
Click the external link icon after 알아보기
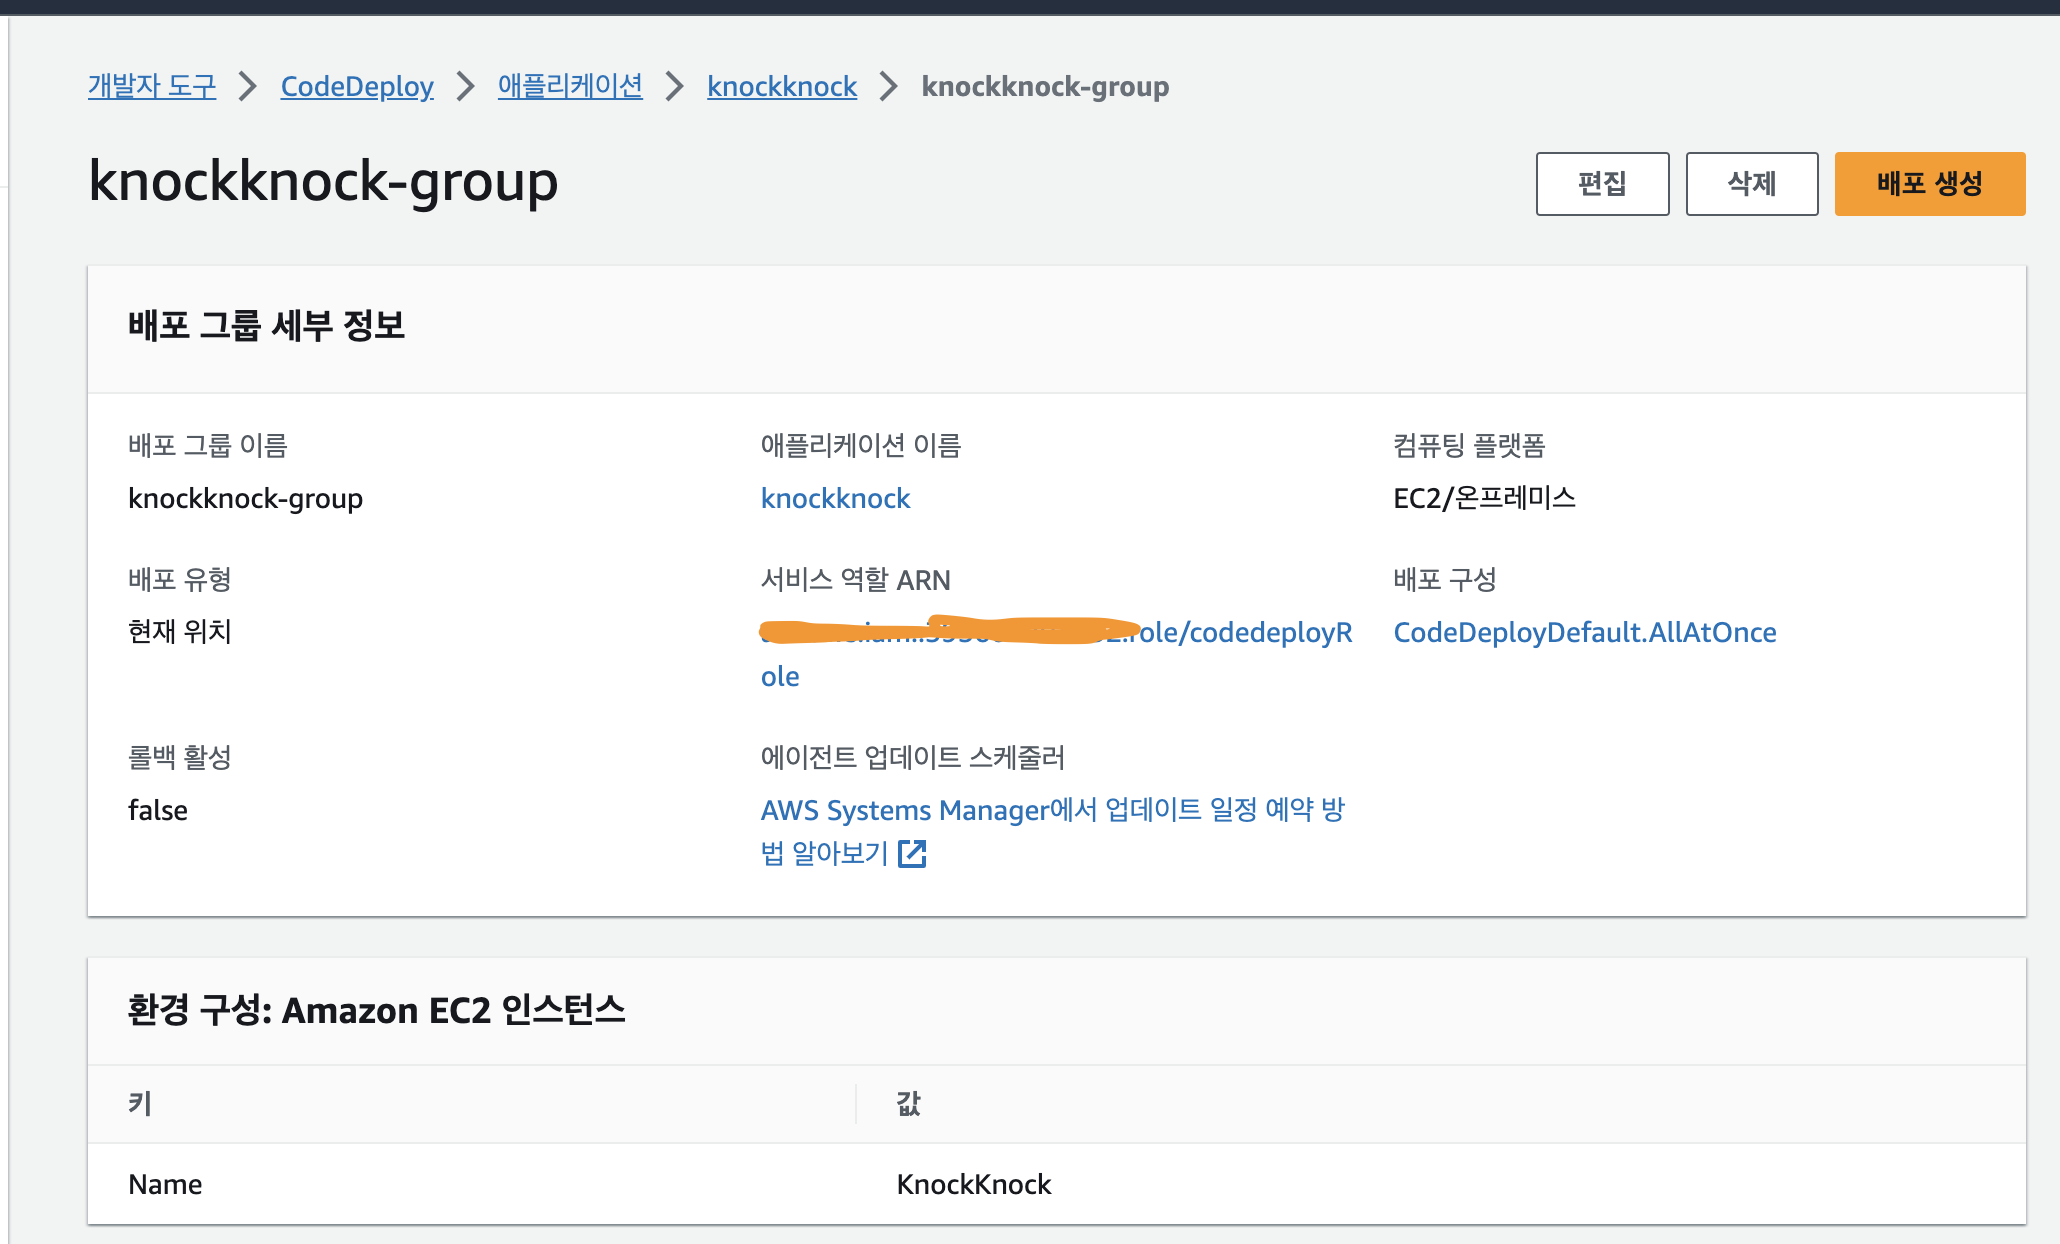pos(912,853)
